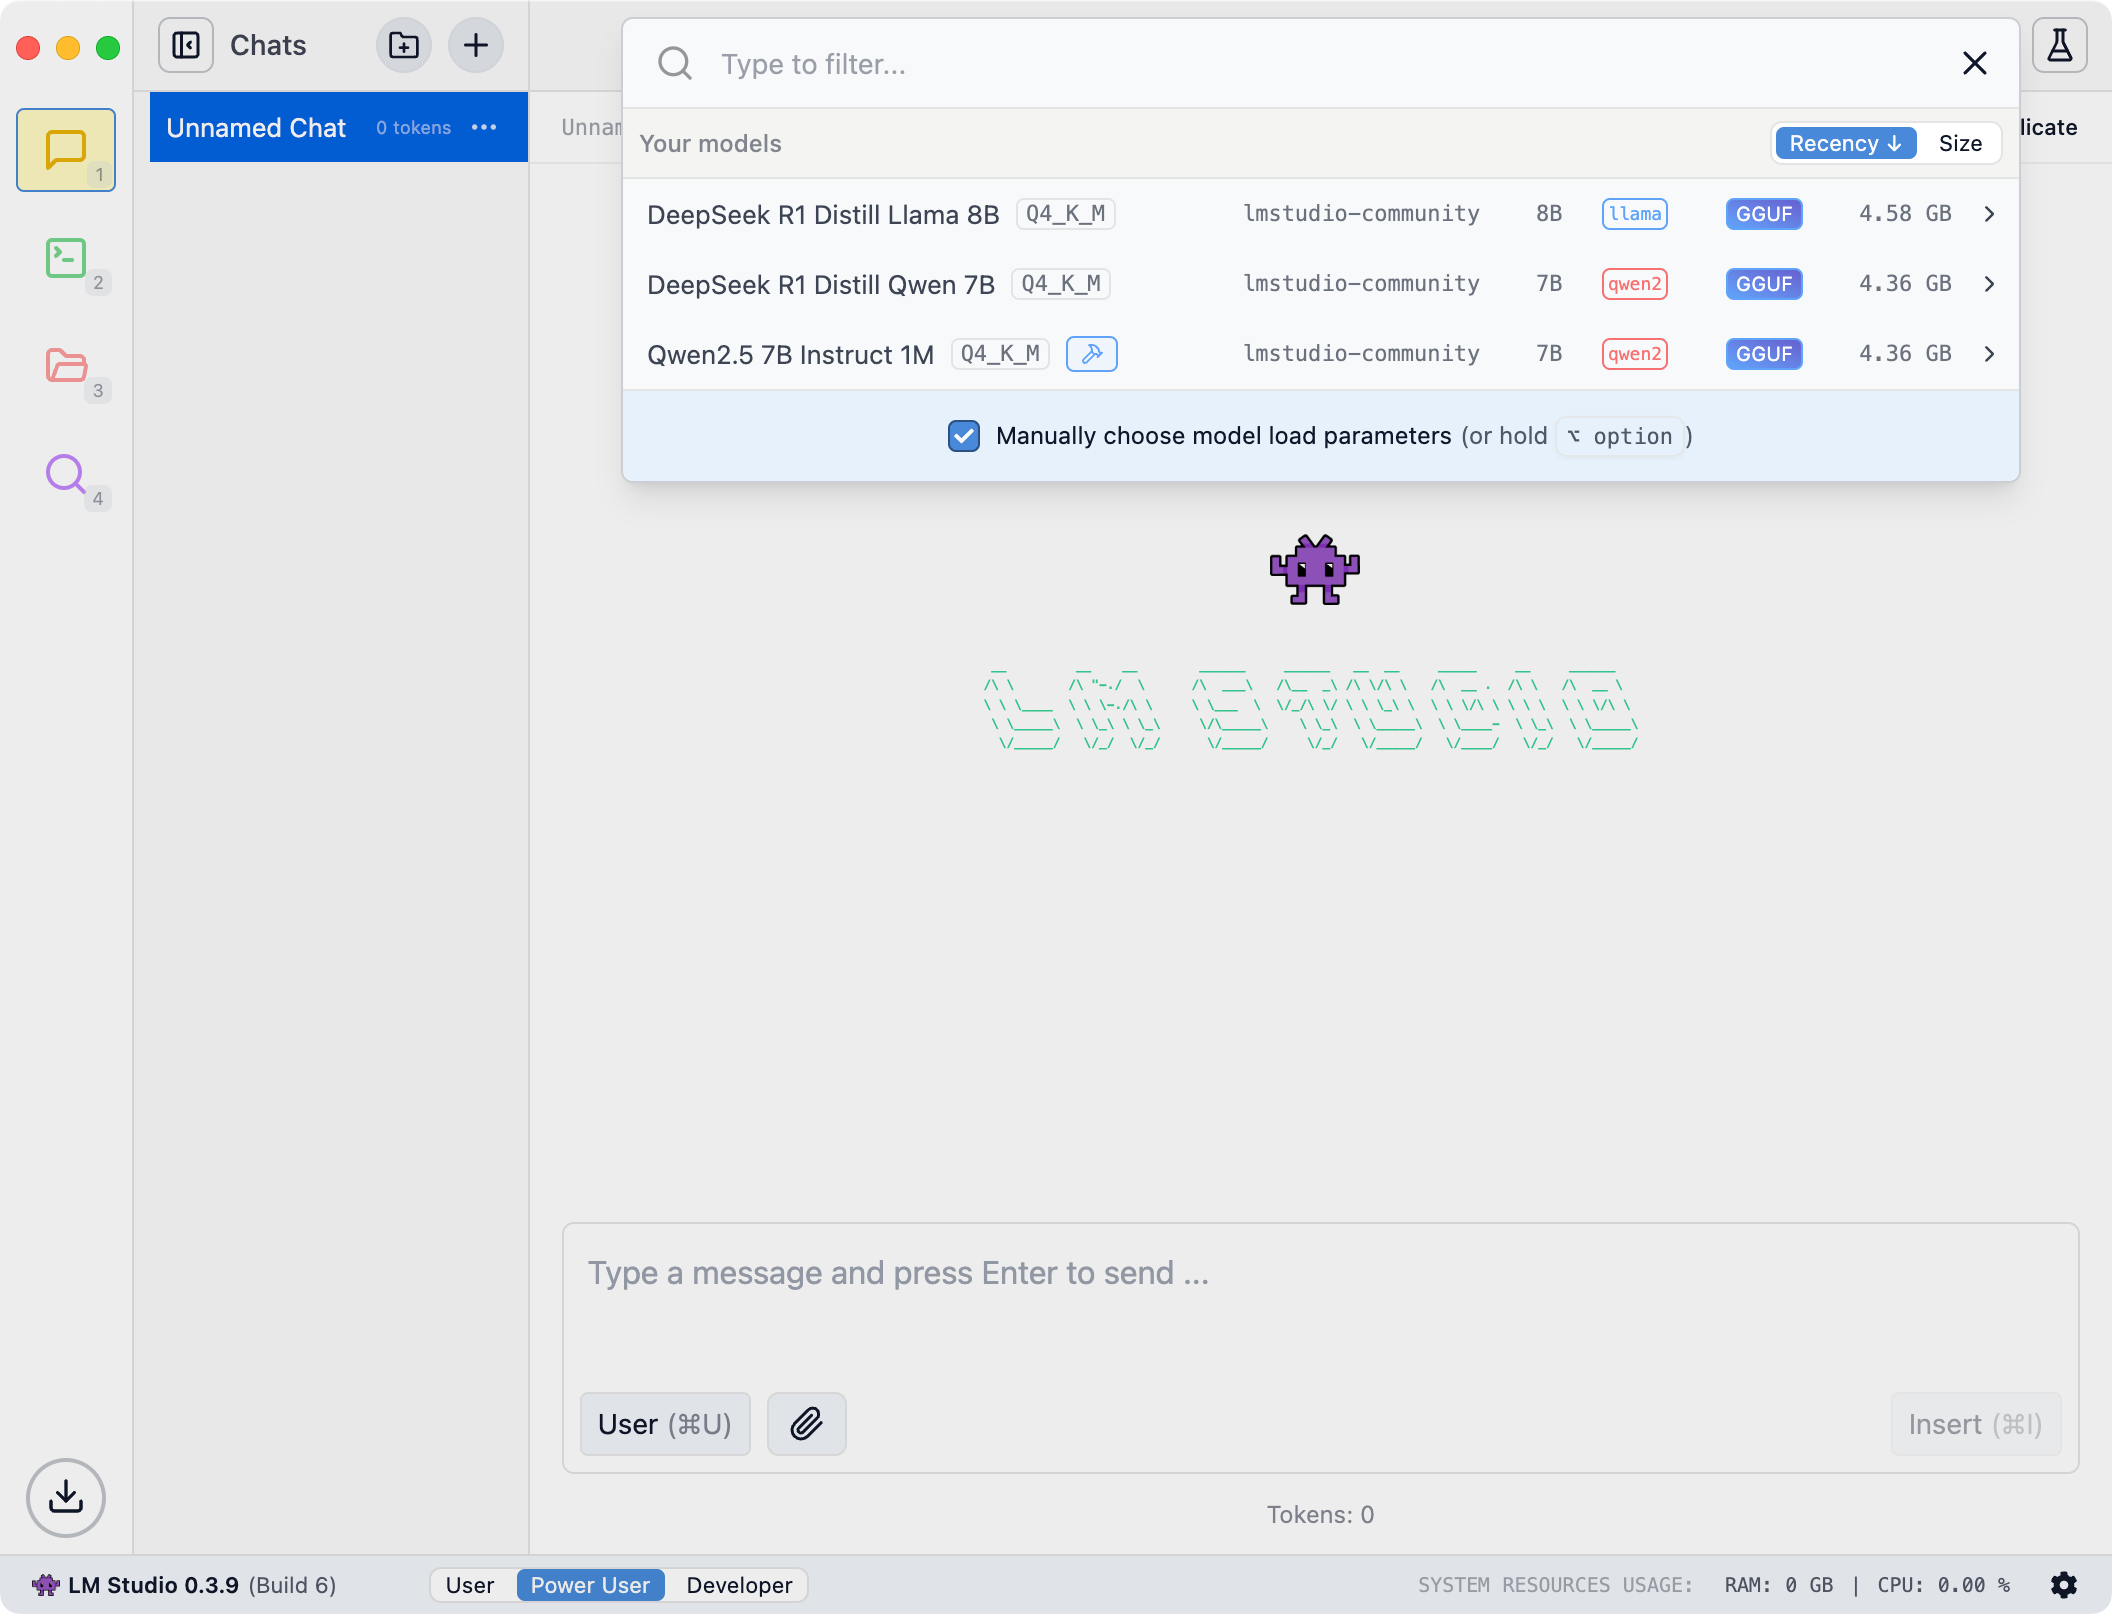The height and width of the screenshot is (1614, 2112).
Task: Open the experiments flask icon at top right
Action: pyautogui.click(x=2059, y=45)
